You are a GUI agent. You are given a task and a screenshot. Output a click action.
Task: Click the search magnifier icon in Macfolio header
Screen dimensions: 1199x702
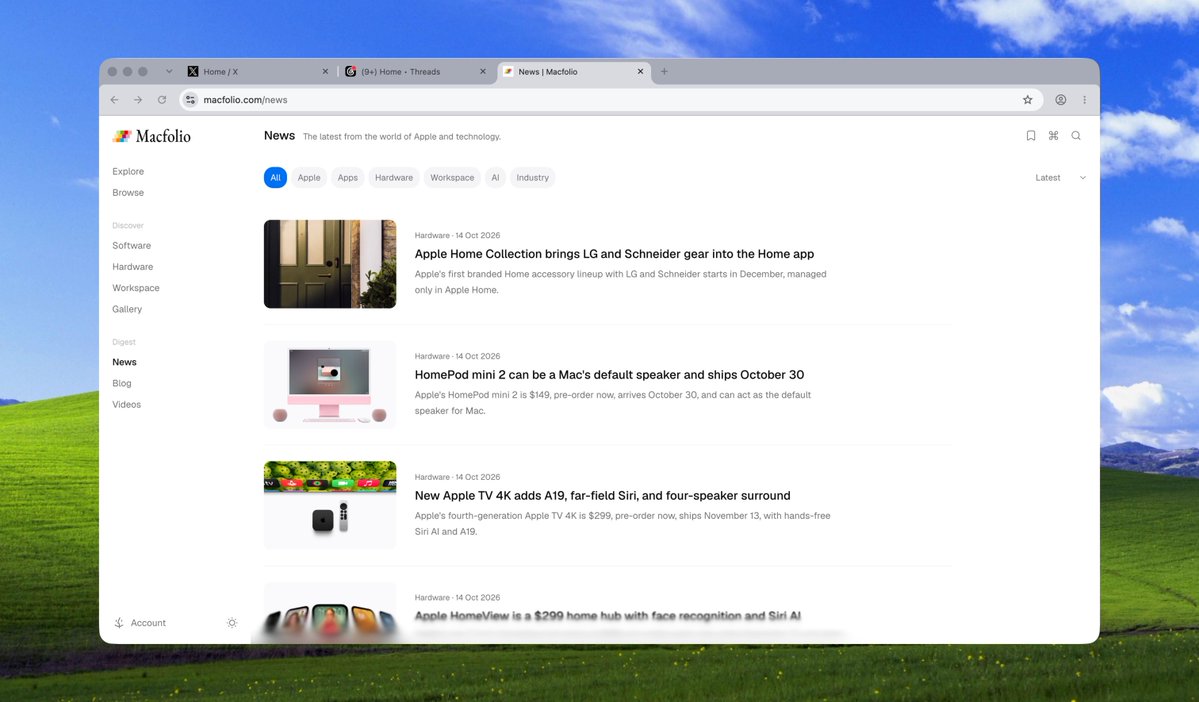pos(1076,136)
